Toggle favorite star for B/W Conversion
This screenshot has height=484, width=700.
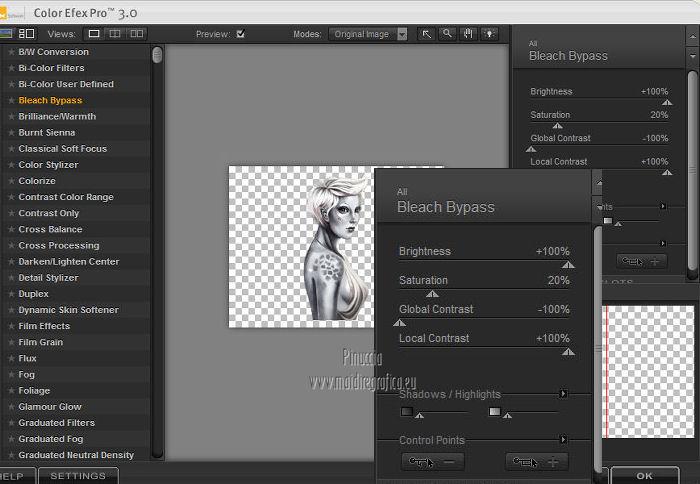point(11,52)
